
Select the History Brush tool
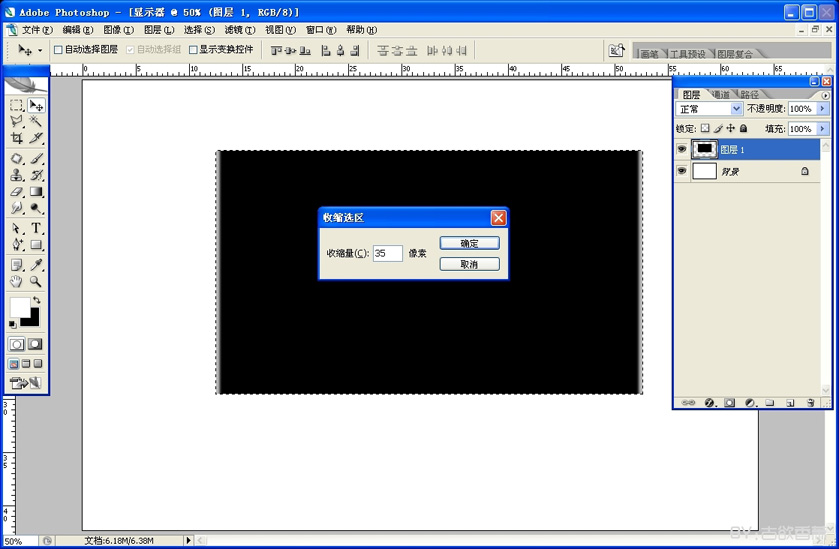(x=36, y=175)
